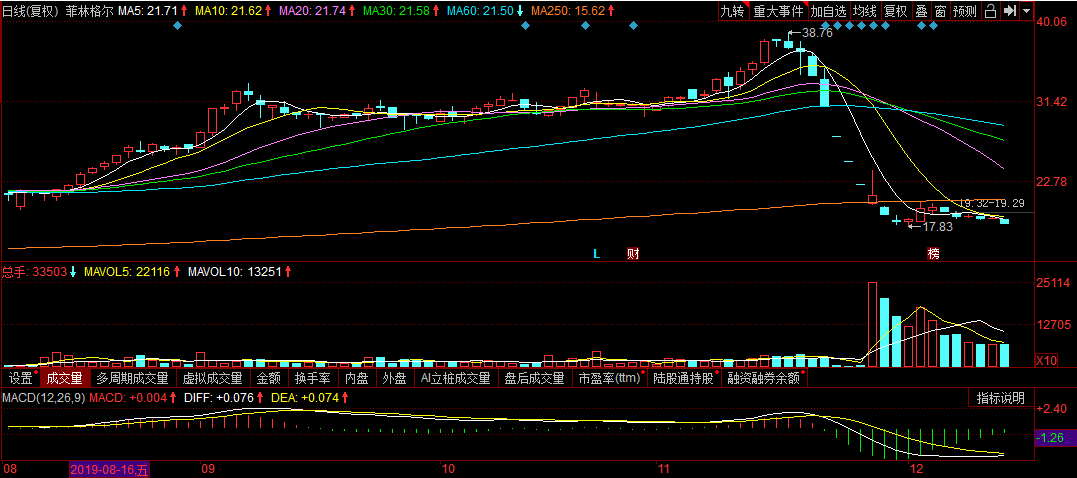Click the purple MA20: 21.74 label
The image size is (1077, 478).
click(x=313, y=11)
